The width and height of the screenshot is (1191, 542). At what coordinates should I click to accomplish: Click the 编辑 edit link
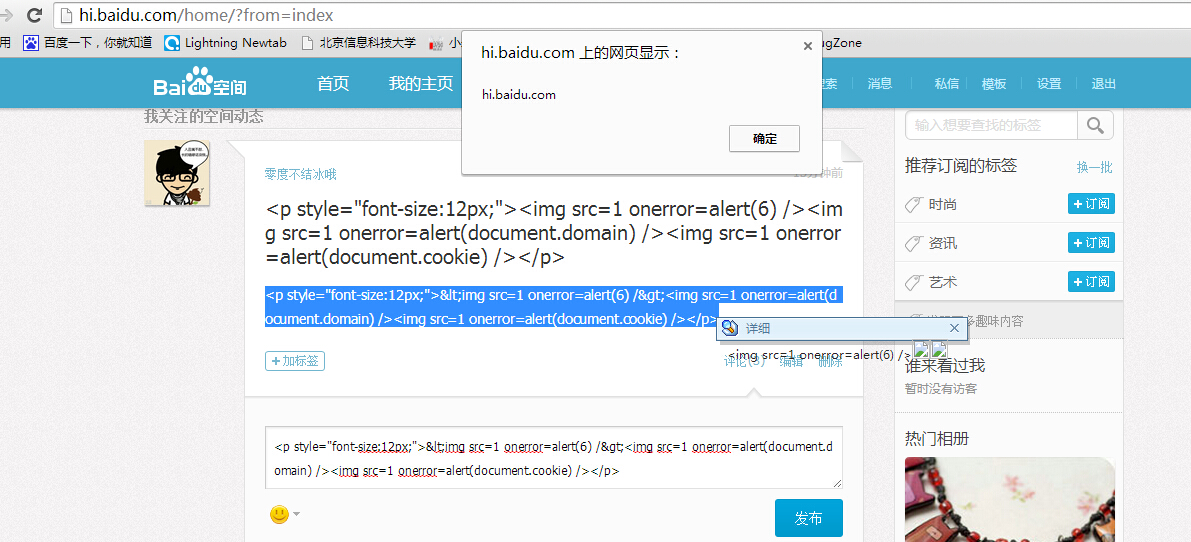[x=792, y=362]
